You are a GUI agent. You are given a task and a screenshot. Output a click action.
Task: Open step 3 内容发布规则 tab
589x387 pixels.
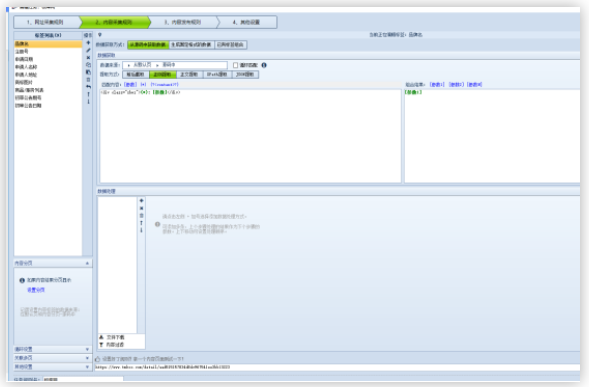(183, 22)
